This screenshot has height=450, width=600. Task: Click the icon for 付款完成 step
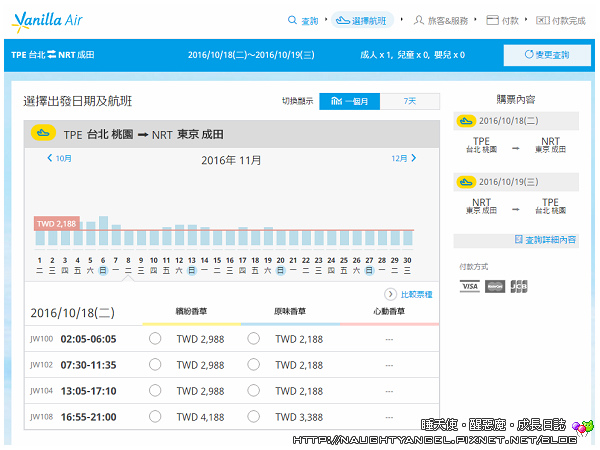click(543, 20)
